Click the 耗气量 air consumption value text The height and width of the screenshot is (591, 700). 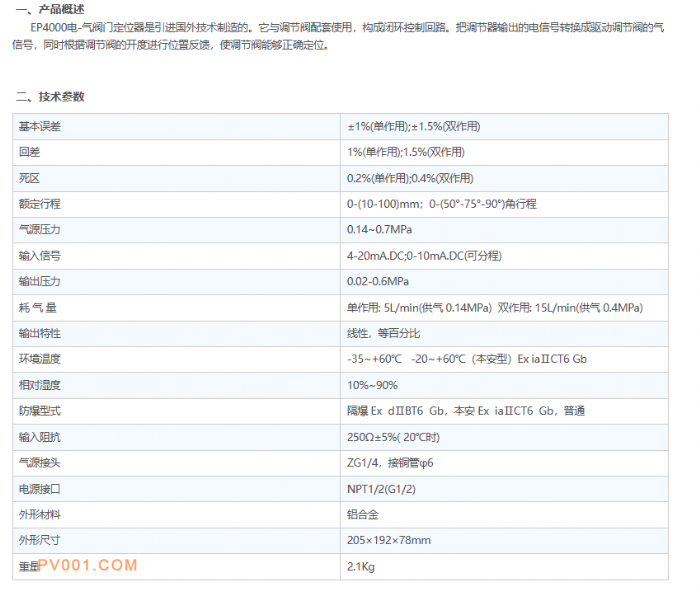click(494, 307)
